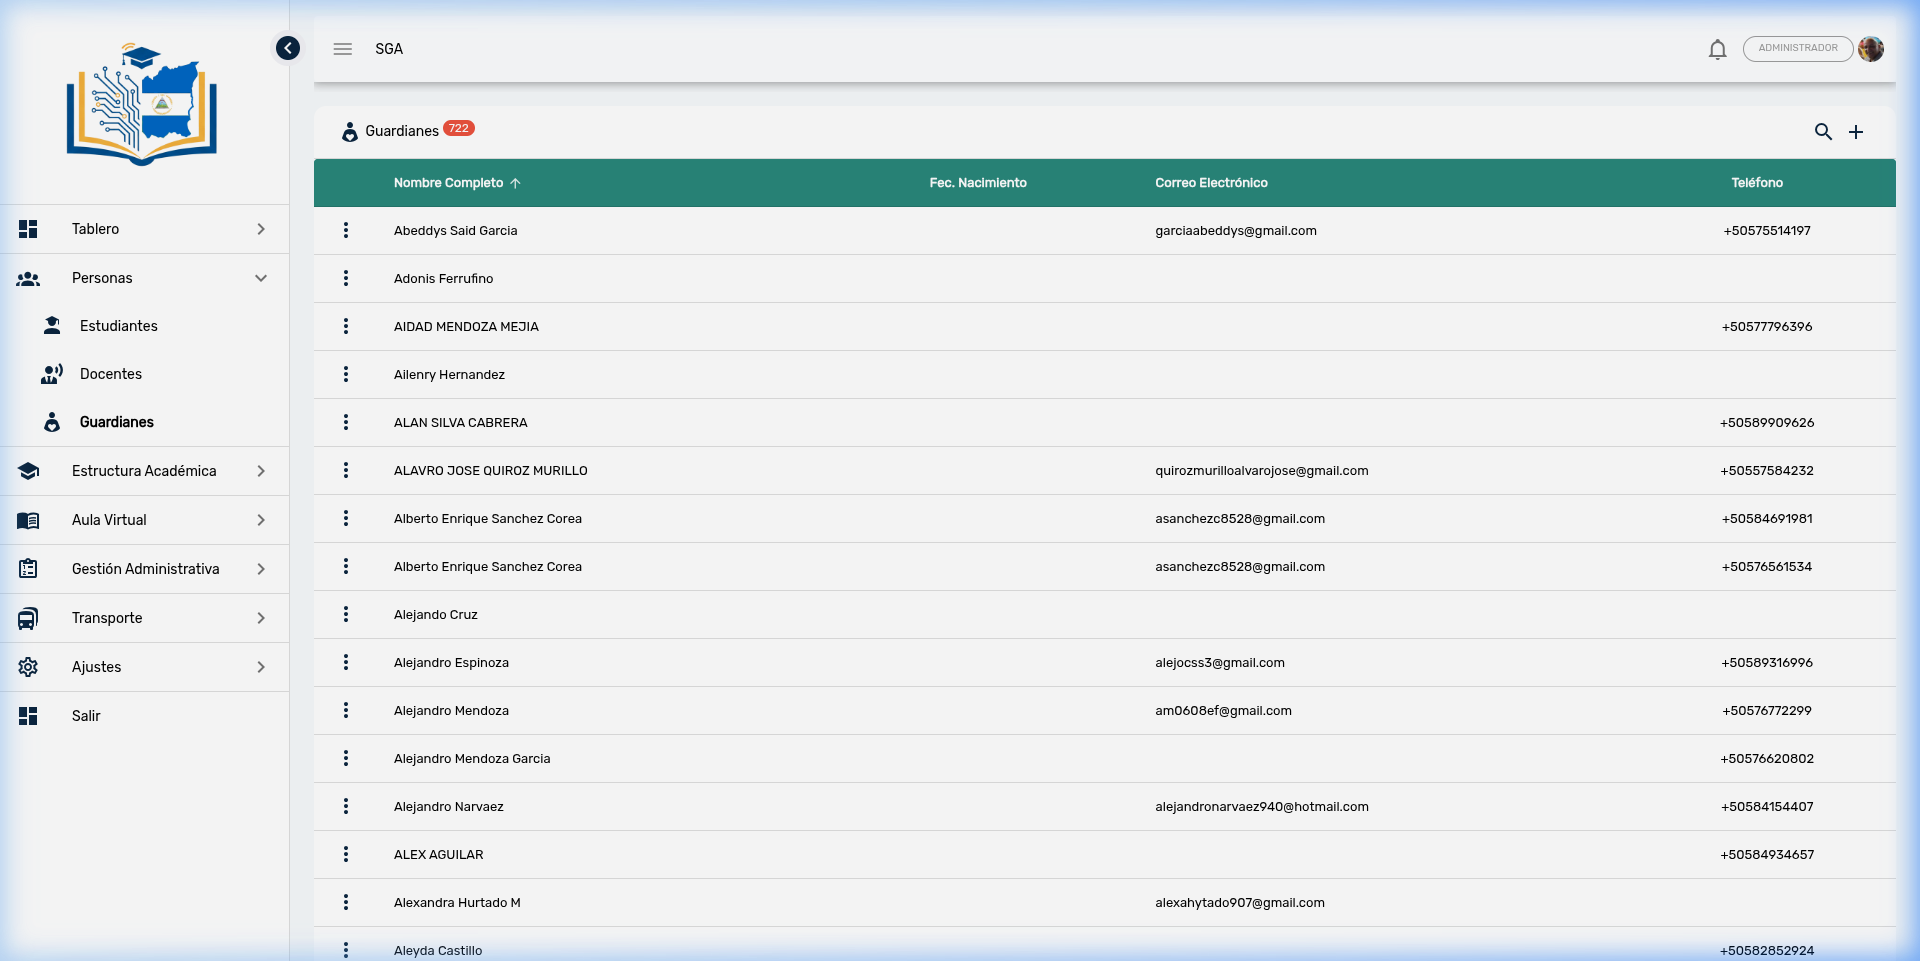Add a new guardian with plus icon

coord(1856,132)
